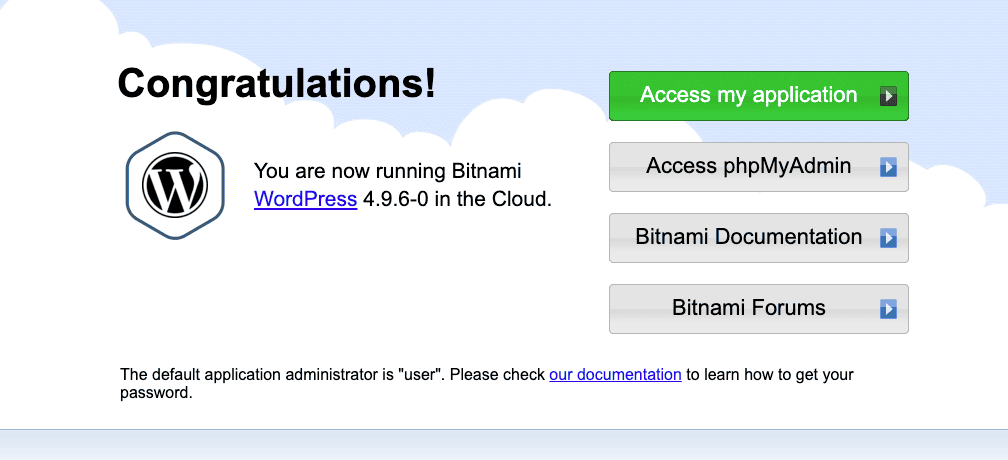Click the word "password." in the note
The height and width of the screenshot is (460, 1008).
coord(156,393)
